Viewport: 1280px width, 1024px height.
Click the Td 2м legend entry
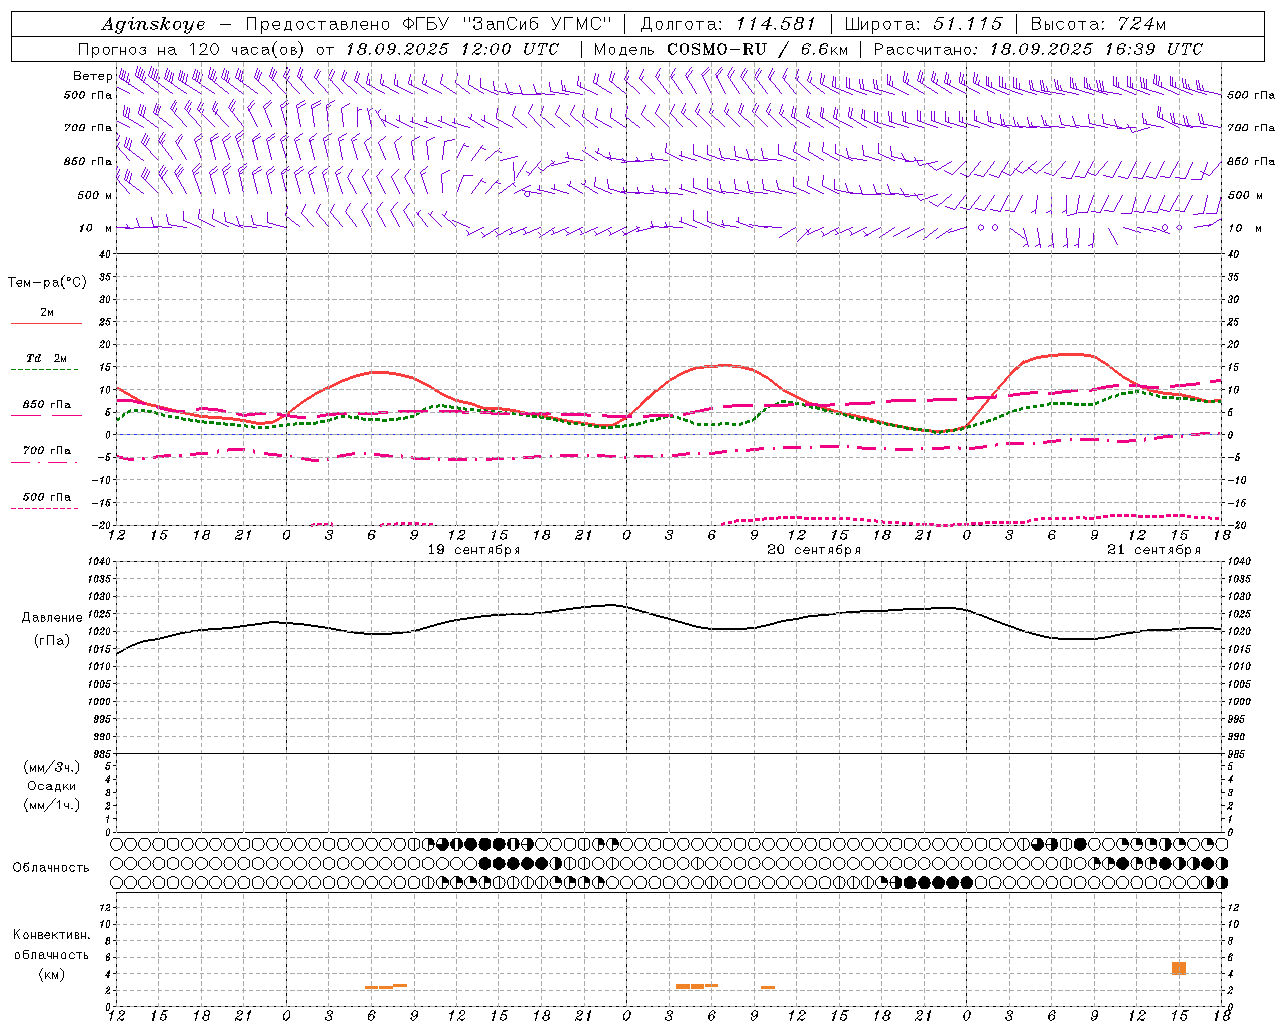click(47, 358)
